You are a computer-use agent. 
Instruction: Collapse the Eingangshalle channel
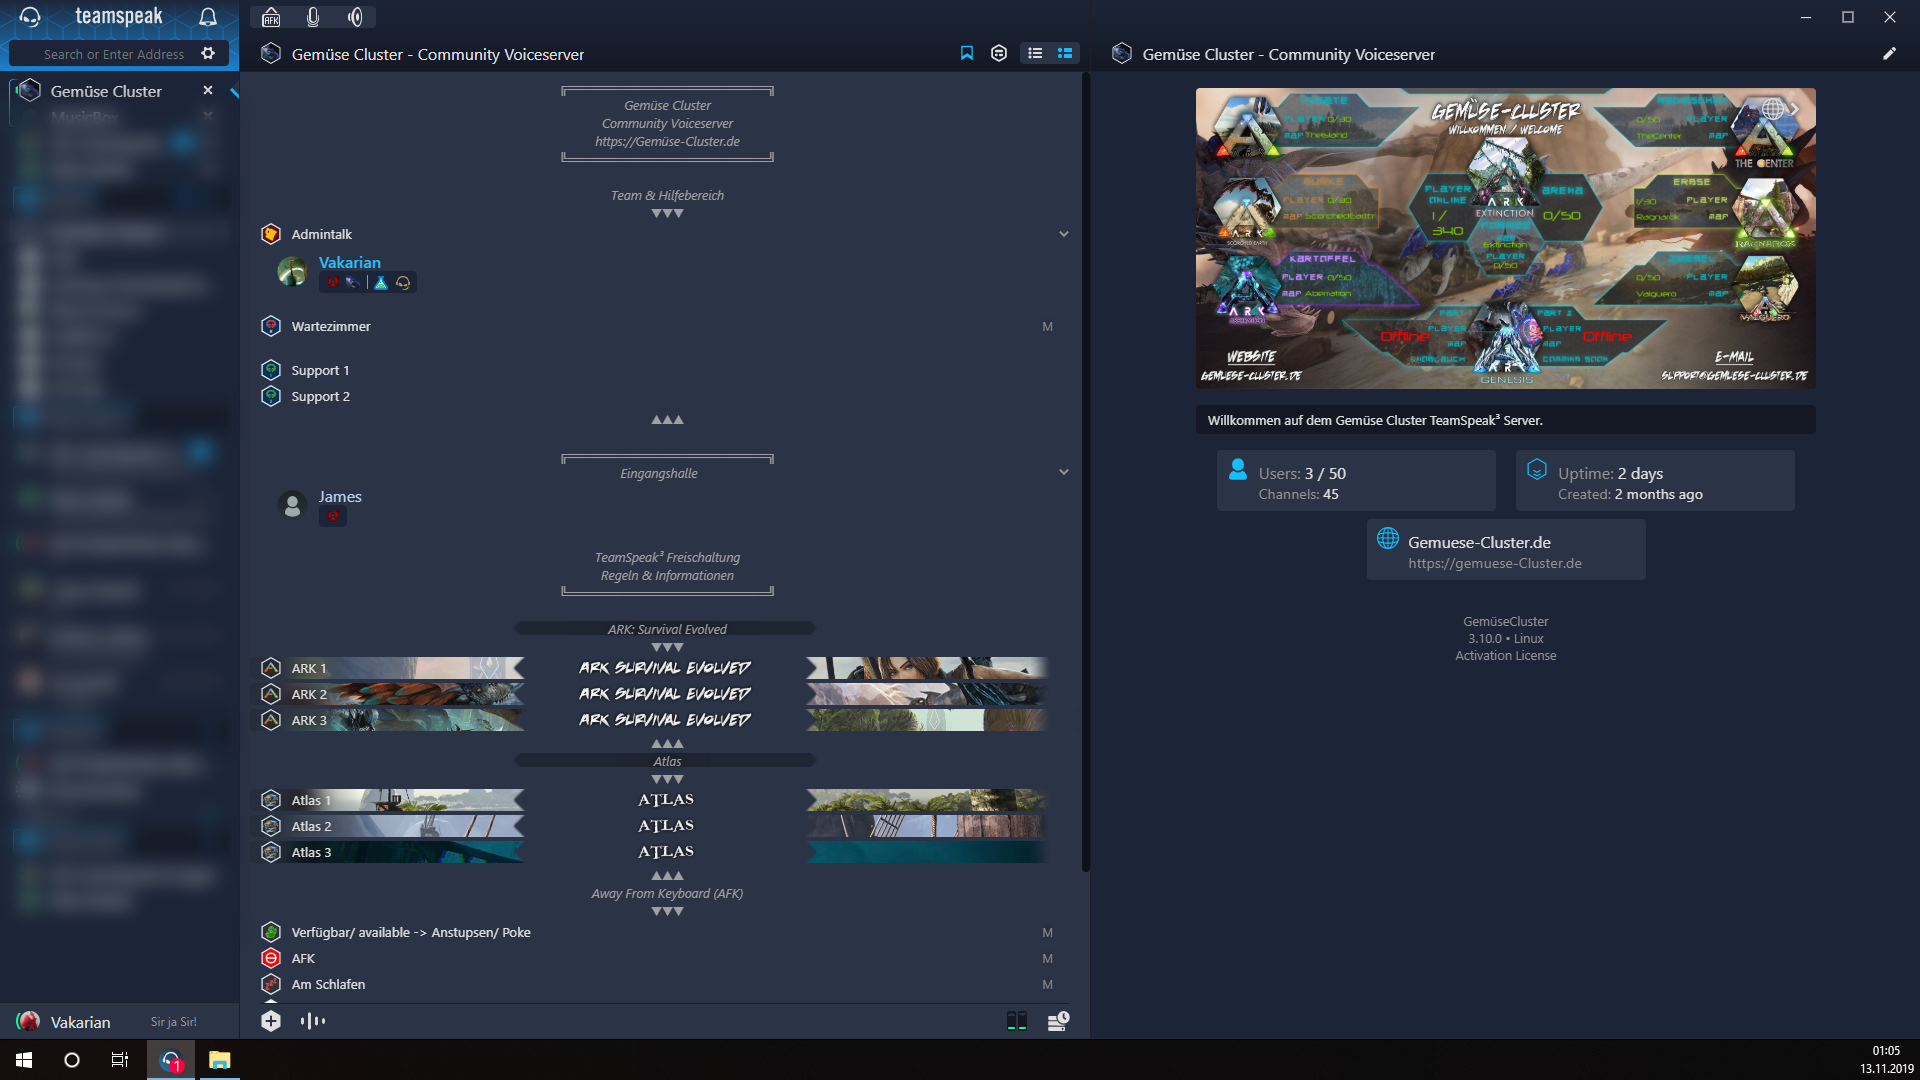pyautogui.click(x=1063, y=472)
